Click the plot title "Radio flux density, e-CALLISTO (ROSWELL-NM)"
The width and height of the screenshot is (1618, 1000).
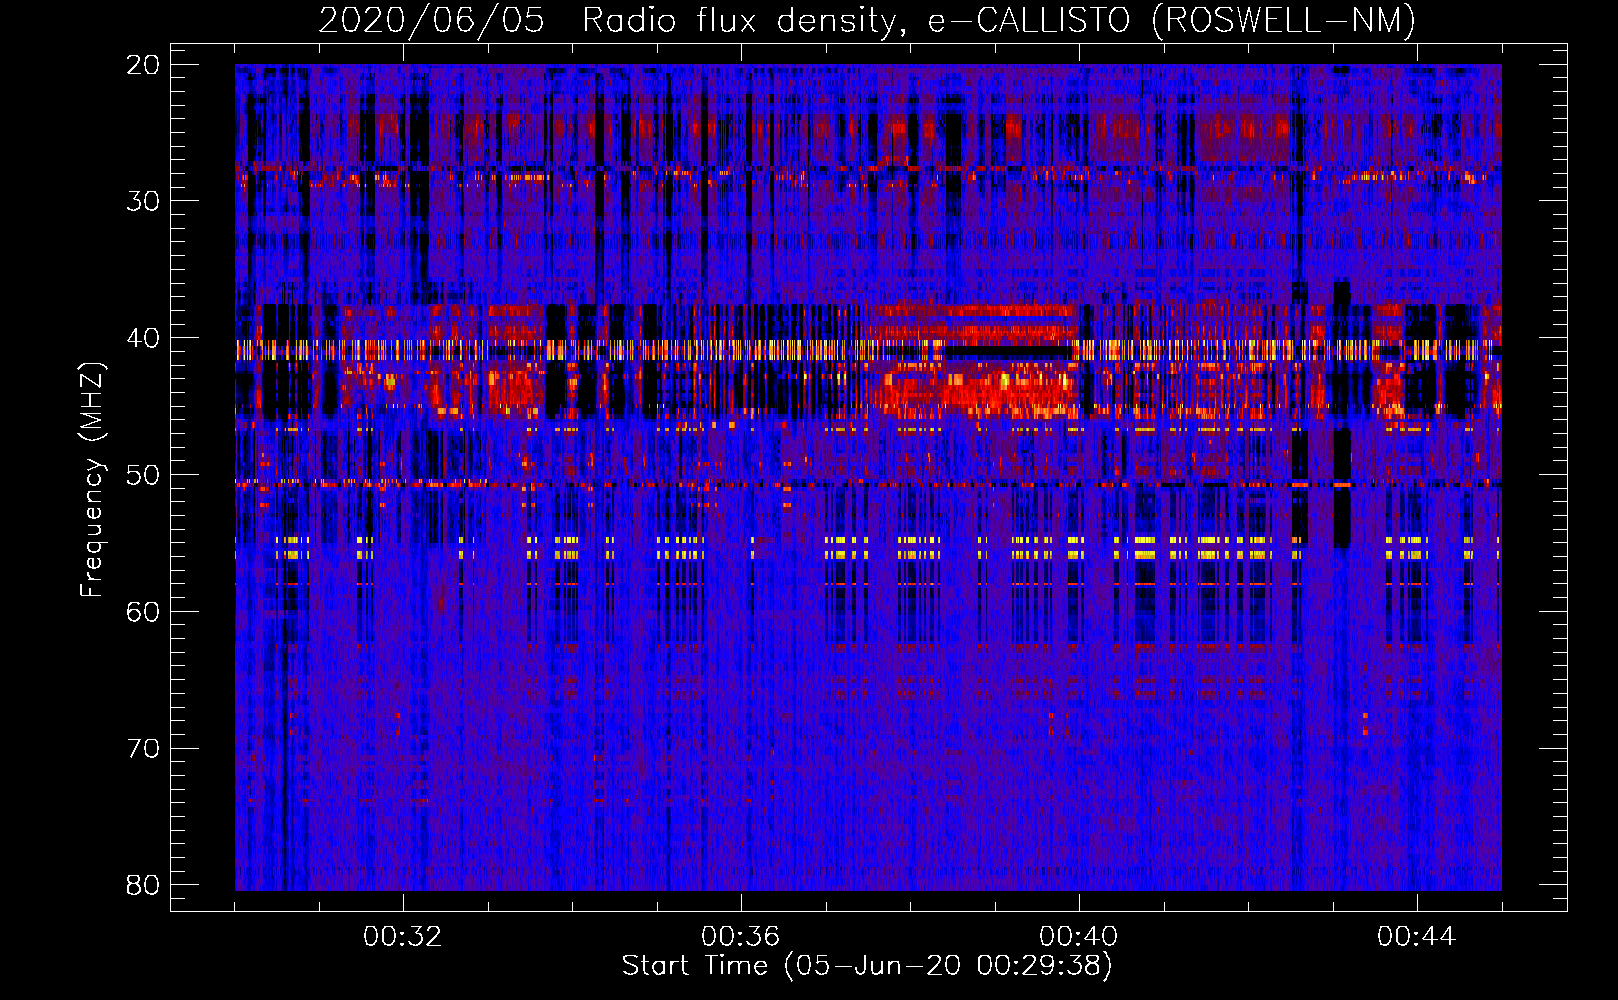(999, 20)
